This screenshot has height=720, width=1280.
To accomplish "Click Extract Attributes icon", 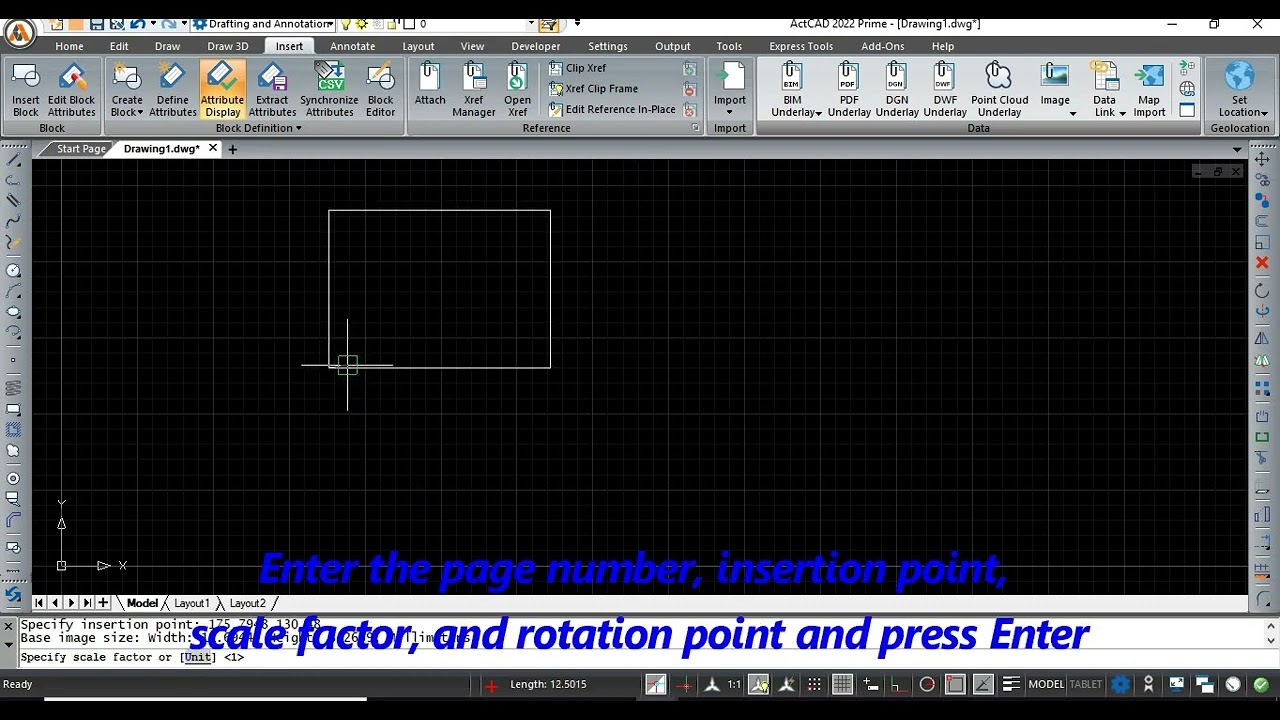I will (x=272, y=89).
